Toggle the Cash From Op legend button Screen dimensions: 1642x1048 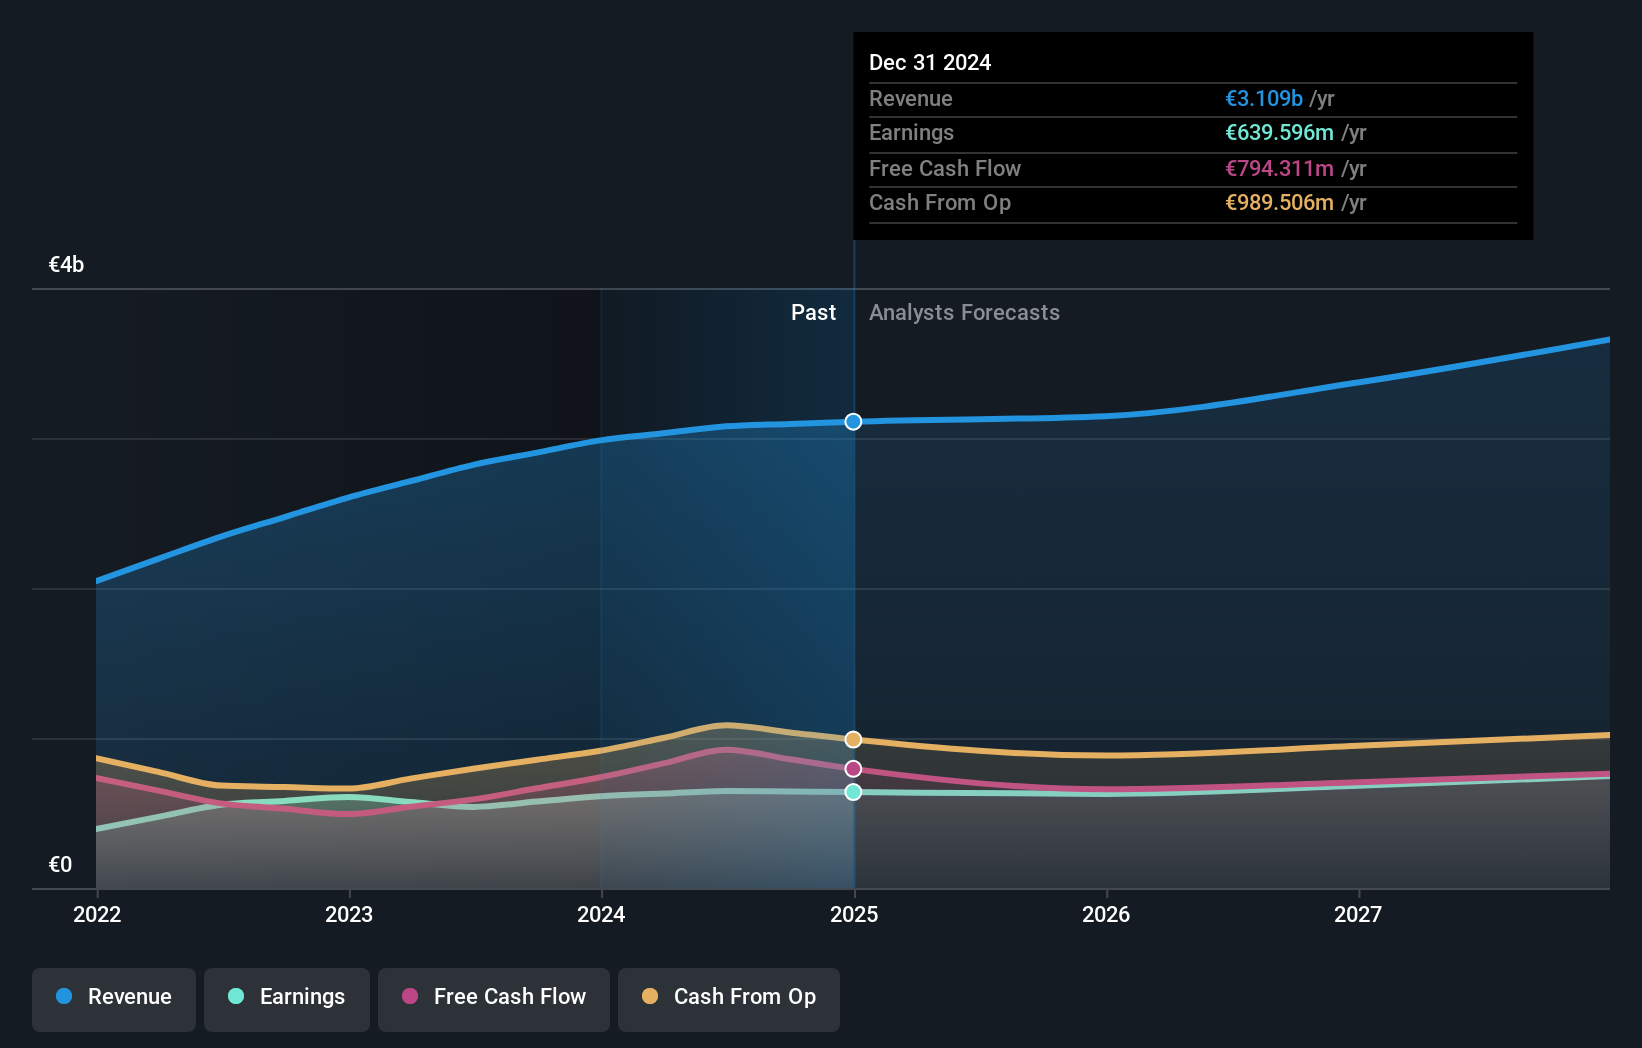(x=729, y=999)
